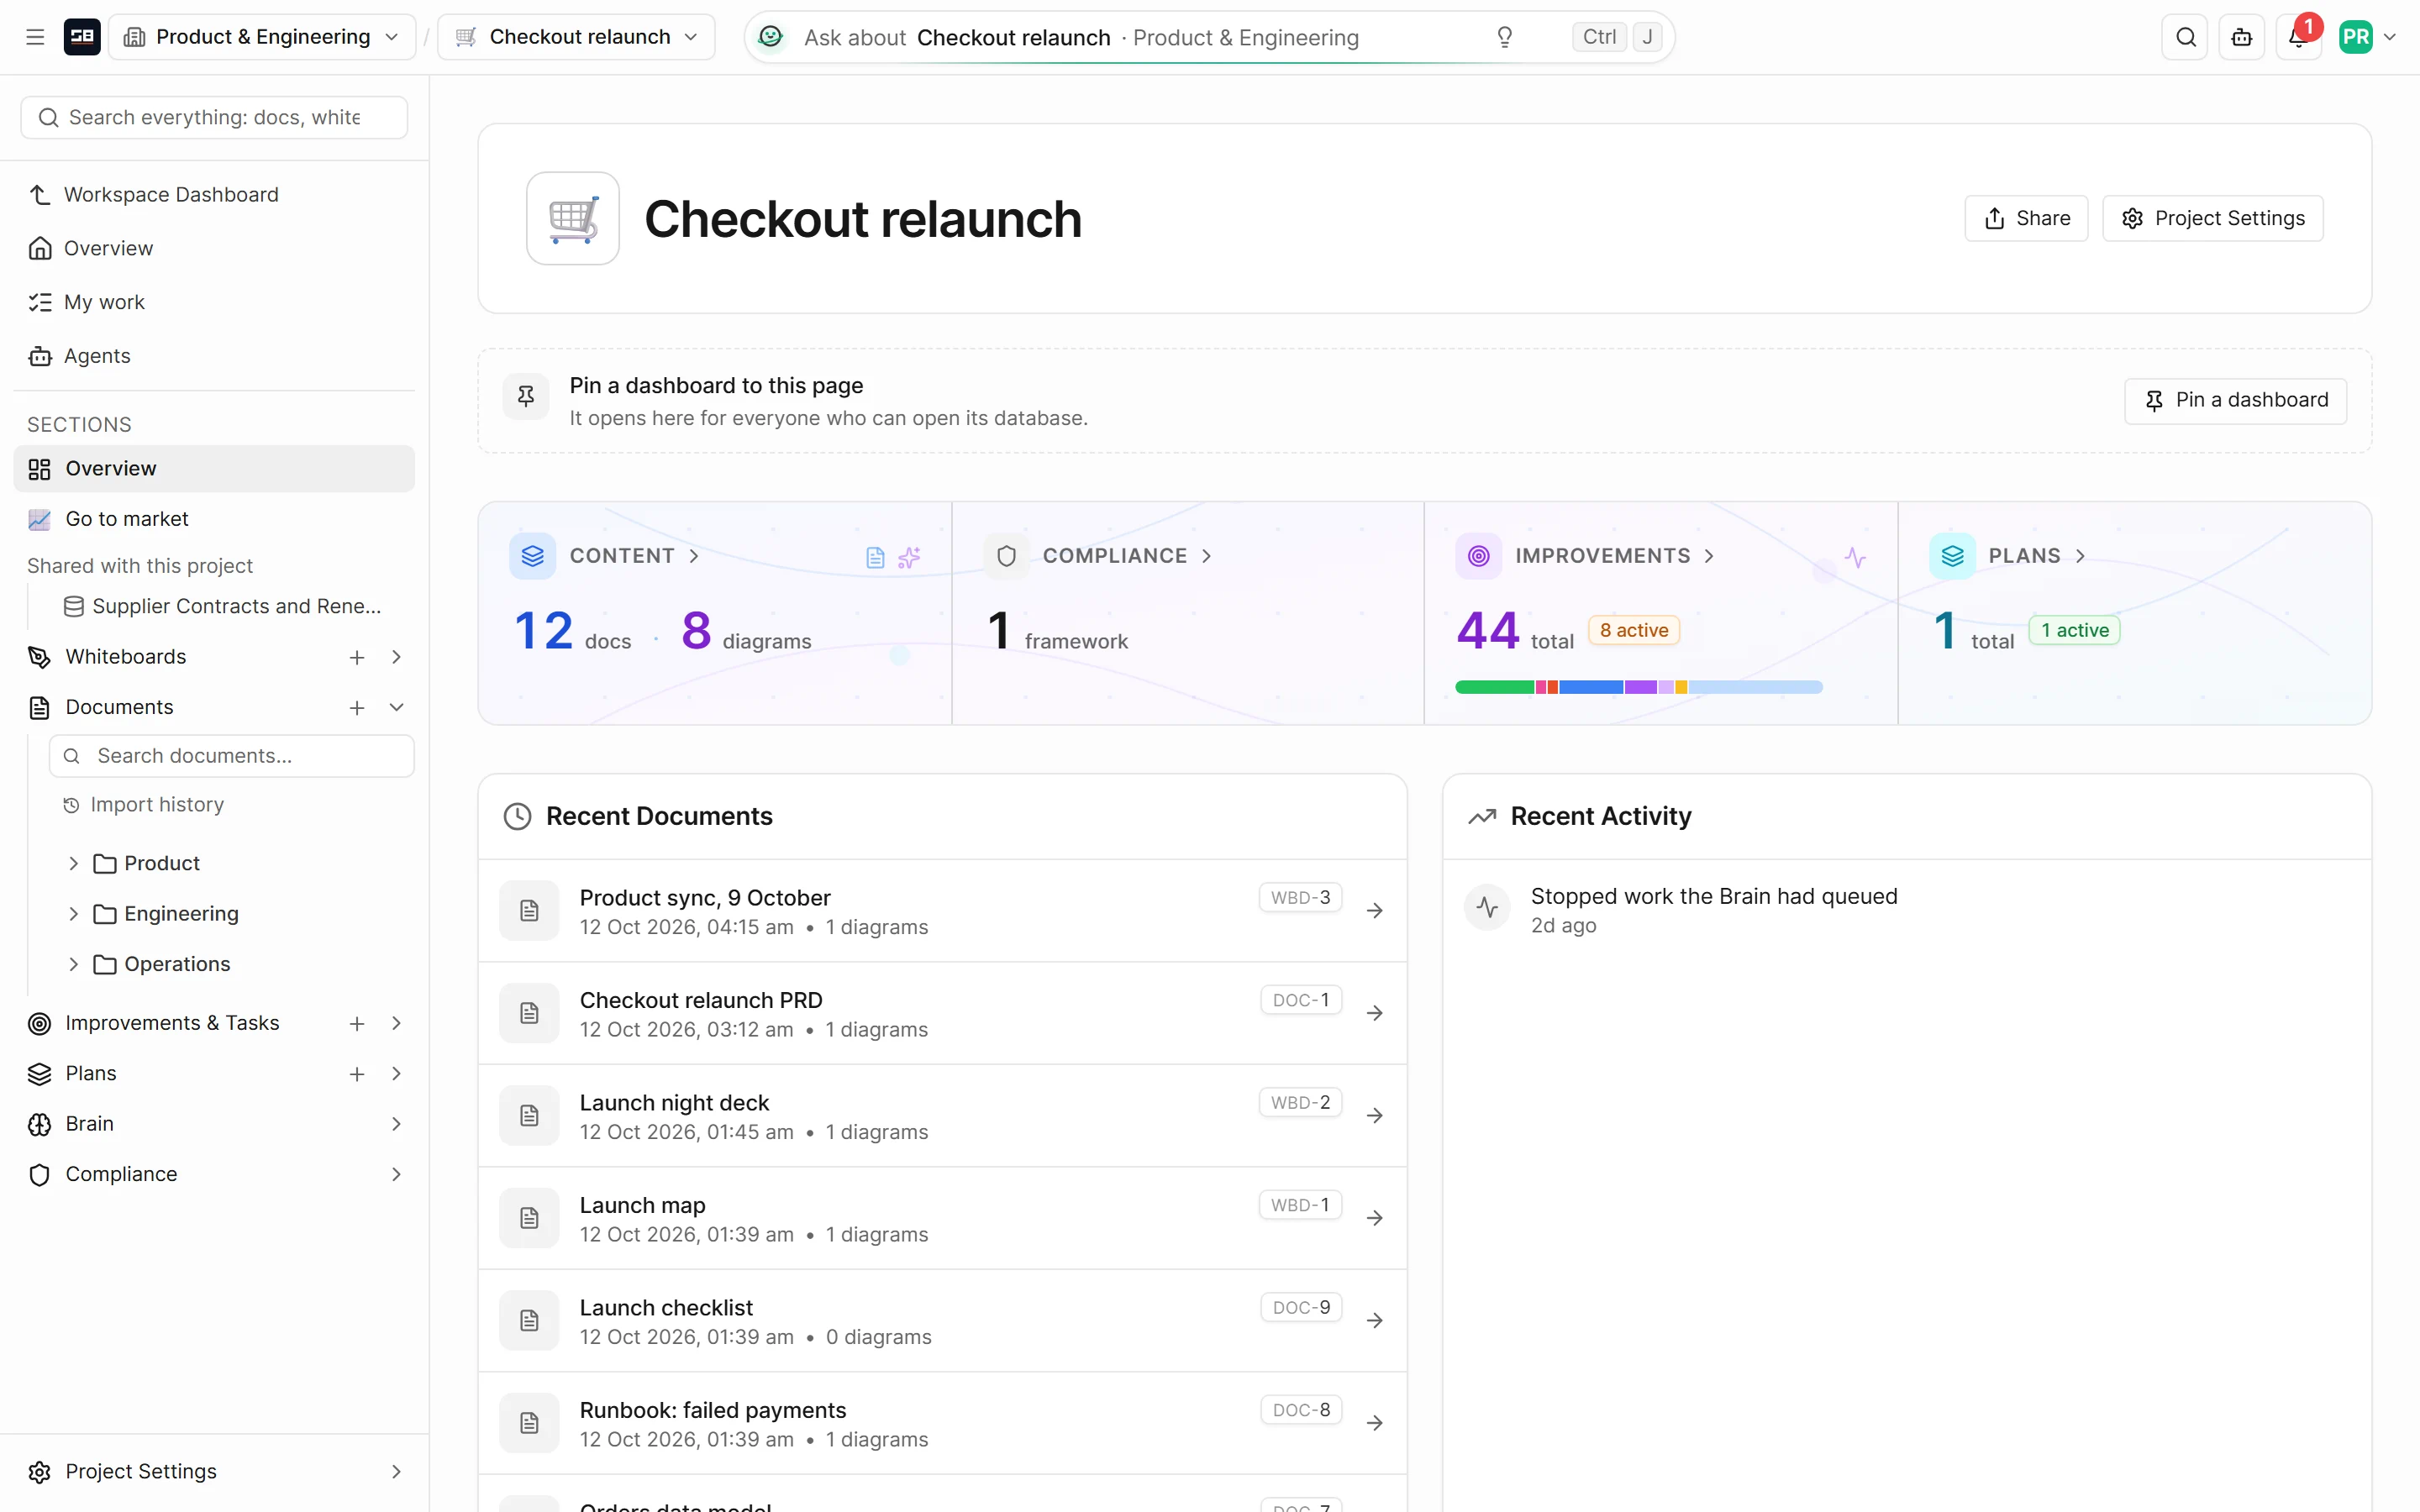
Task: Open Checkout relaunch project dropdown
Action: tap(577, 37)
